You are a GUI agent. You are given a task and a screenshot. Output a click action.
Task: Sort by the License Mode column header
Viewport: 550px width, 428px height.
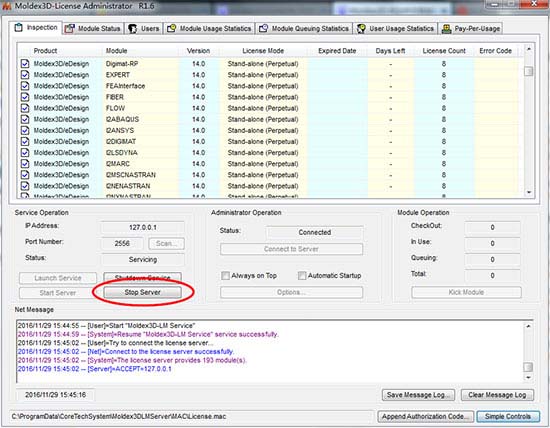pos(263,51)
